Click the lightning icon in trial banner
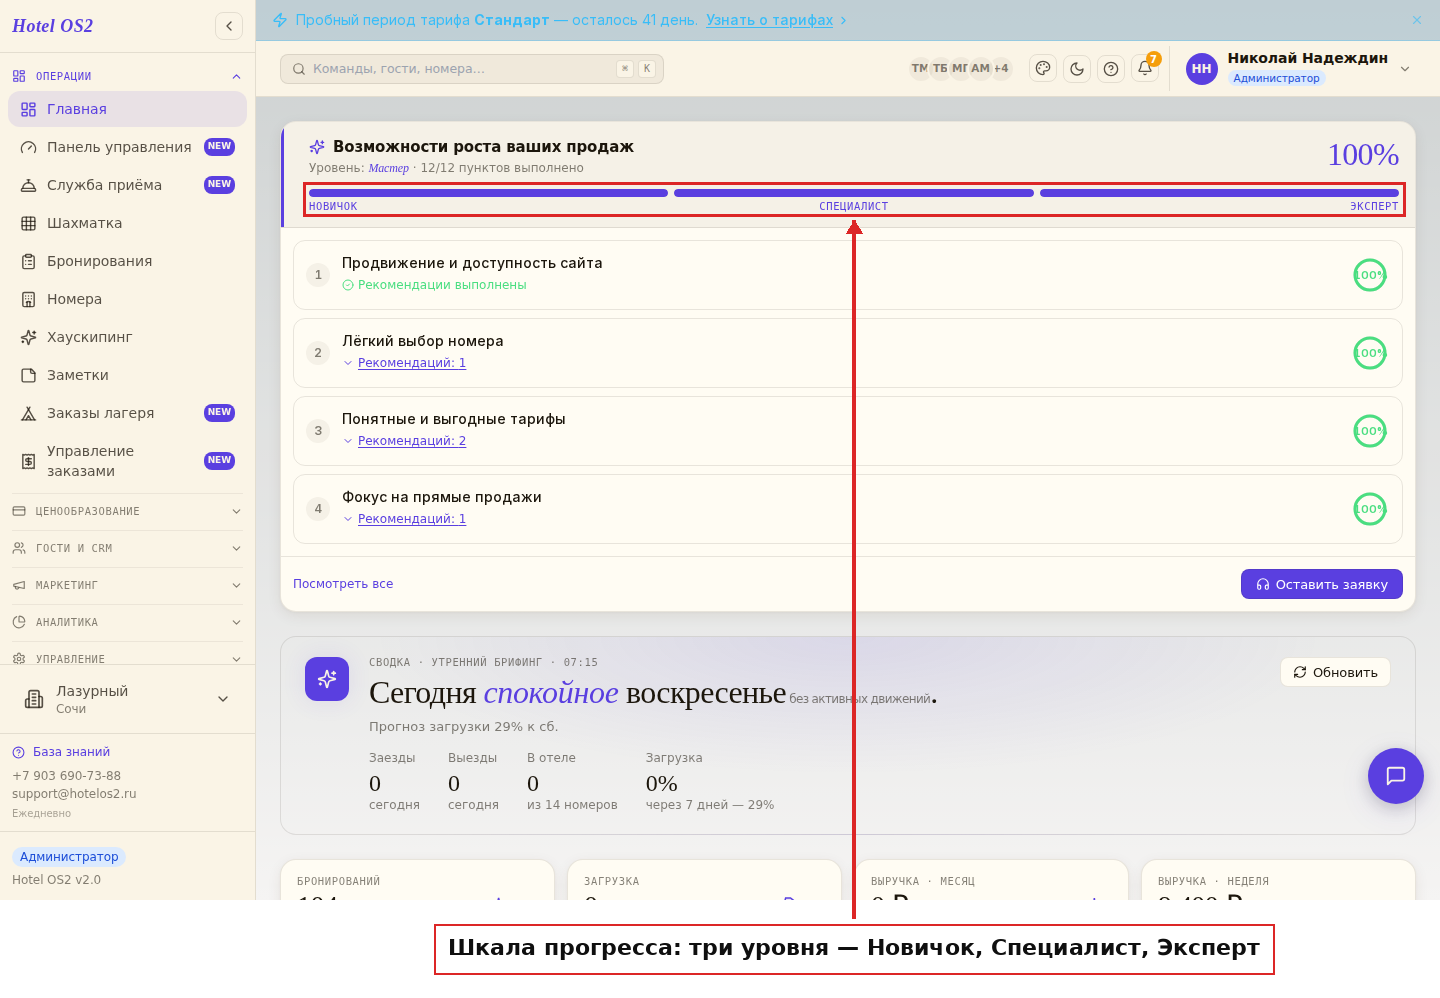1440x998 pixels. point(280,20)
